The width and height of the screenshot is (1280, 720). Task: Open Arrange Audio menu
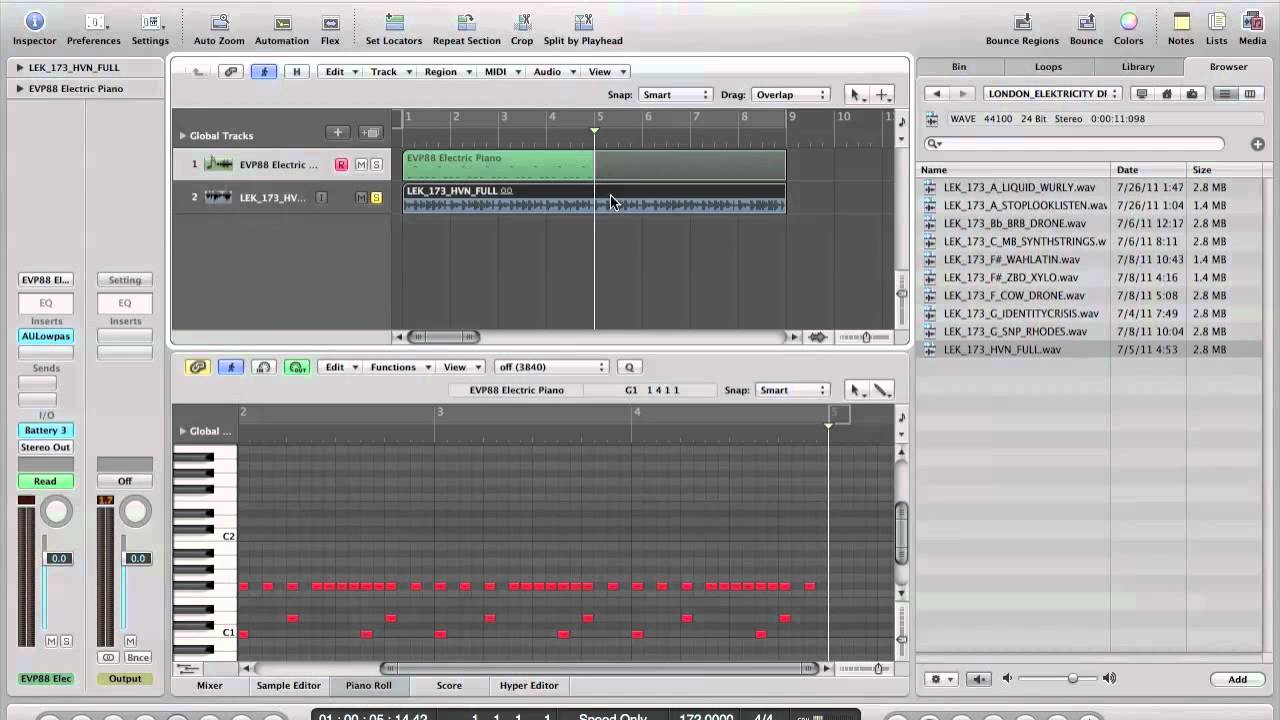click(554, 72)
